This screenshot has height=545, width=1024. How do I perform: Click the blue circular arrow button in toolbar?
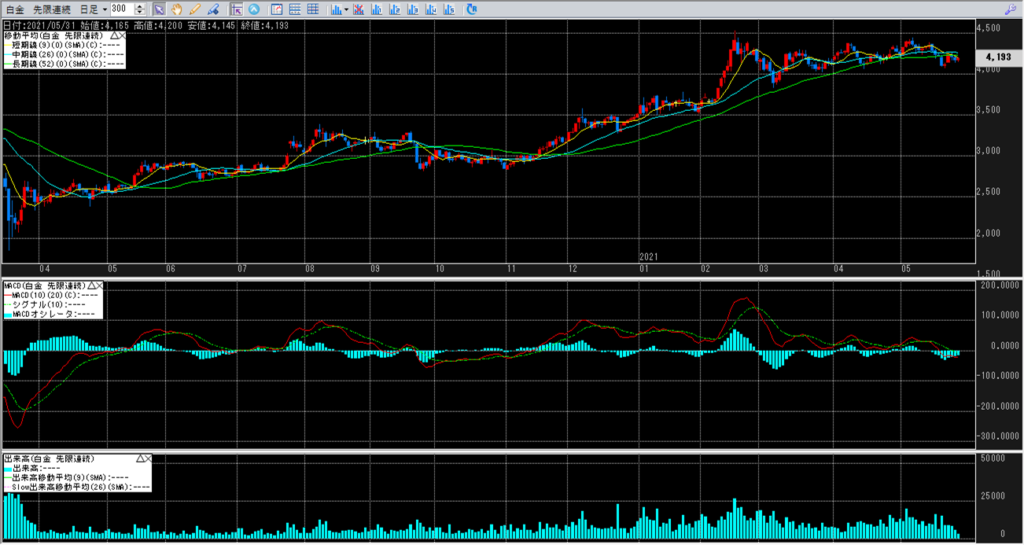click(254, 9)
